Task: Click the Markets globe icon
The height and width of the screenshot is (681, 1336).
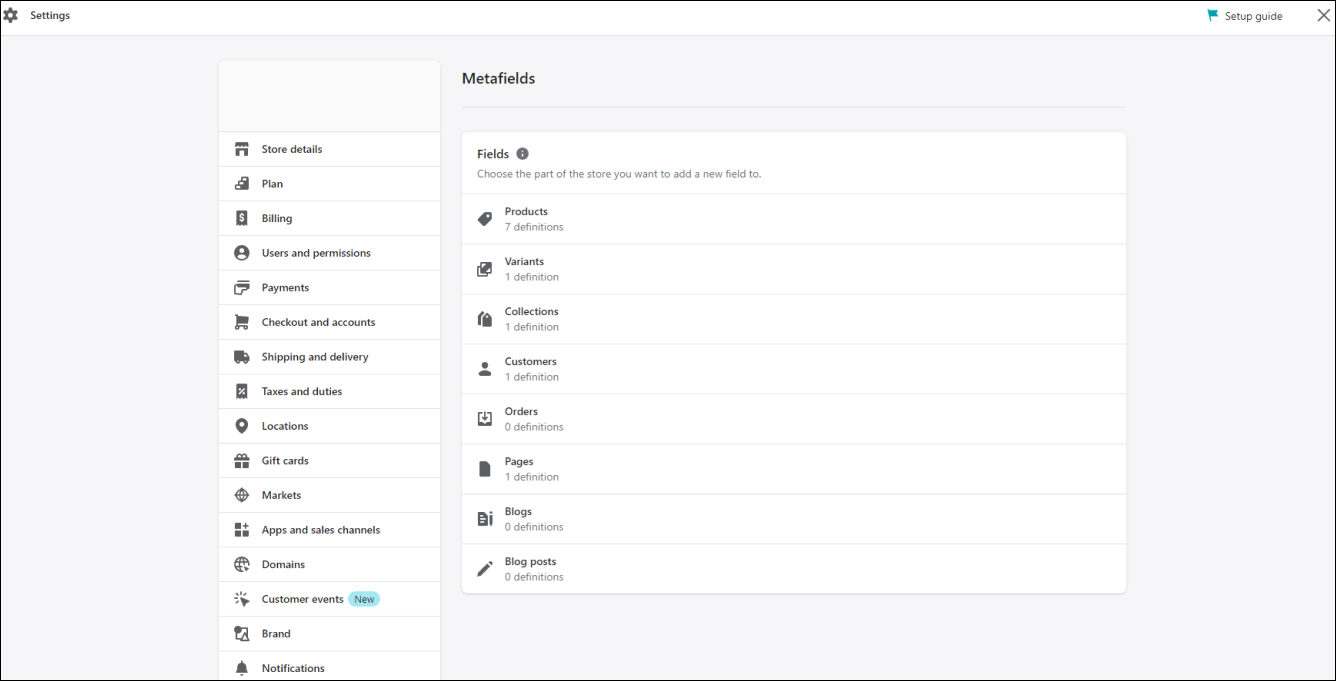Action: tap(242, 495)
